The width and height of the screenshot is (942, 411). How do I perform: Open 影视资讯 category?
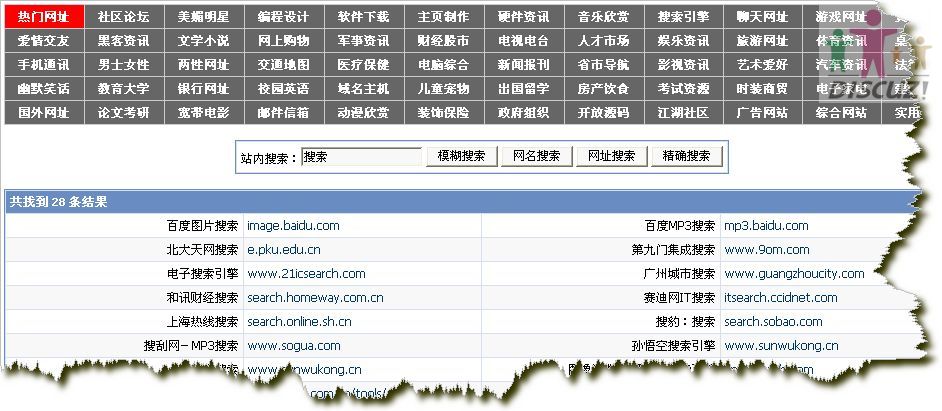click(684, 65)
